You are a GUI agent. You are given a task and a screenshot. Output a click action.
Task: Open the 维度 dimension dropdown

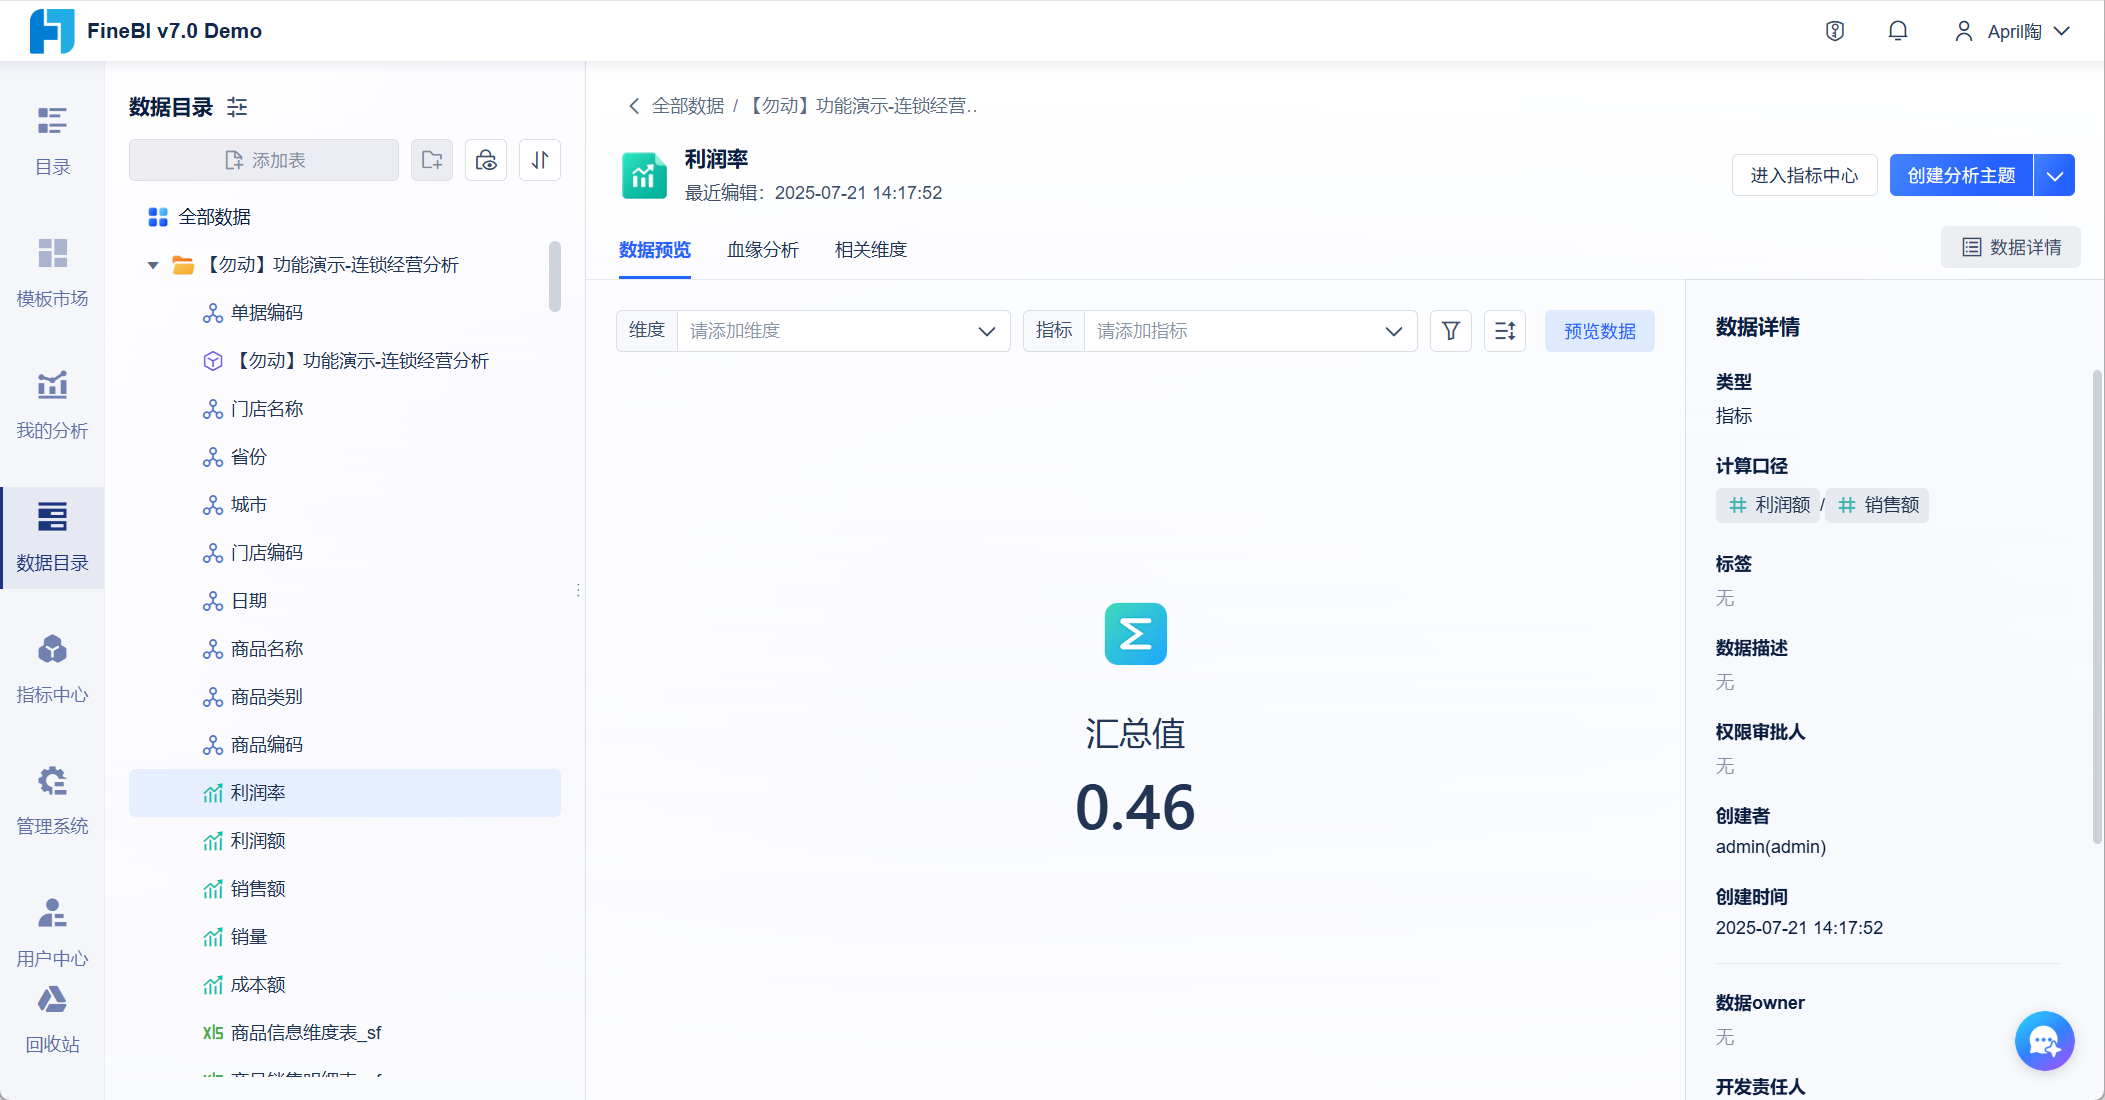pyautogui.click(x=842, y=331)
